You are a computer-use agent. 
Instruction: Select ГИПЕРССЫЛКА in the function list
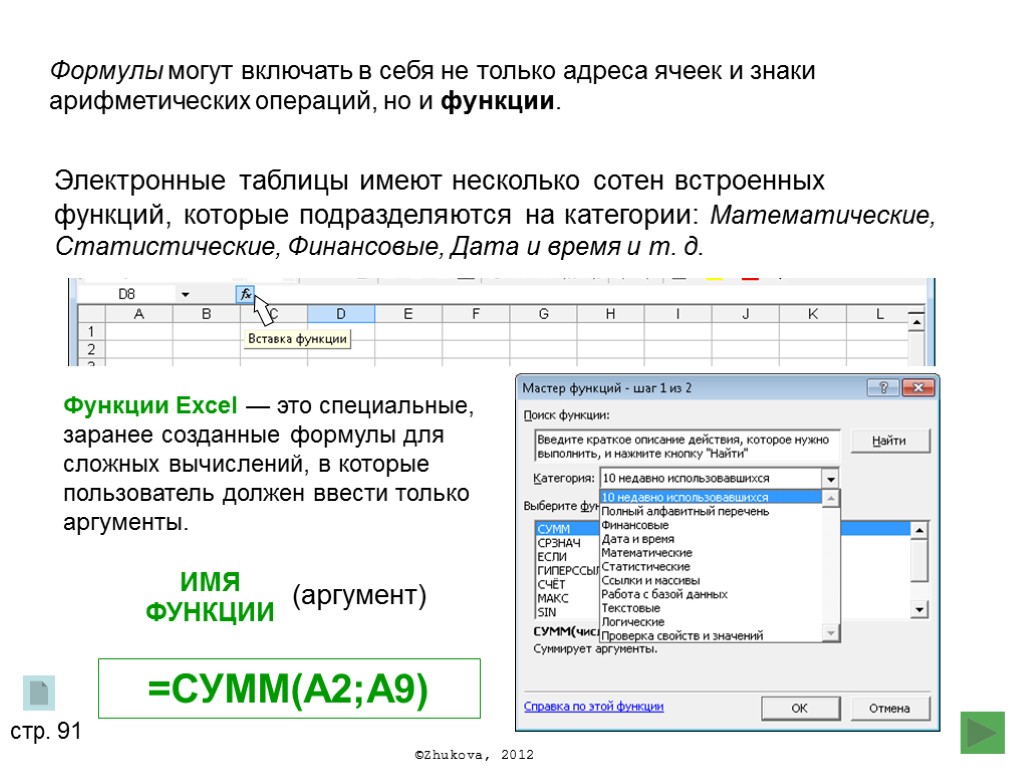pyautogui.click(x=568, y=571)
